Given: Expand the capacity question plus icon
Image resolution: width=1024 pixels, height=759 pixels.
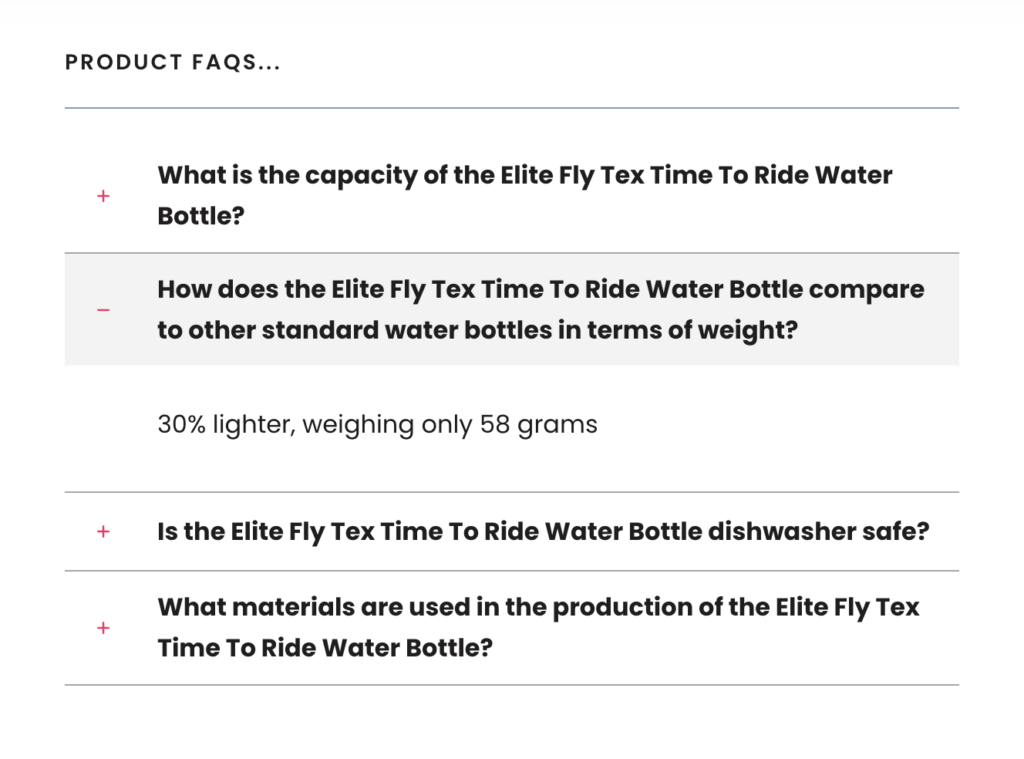Looking at the screenshot, I should (x=103, y=196).
